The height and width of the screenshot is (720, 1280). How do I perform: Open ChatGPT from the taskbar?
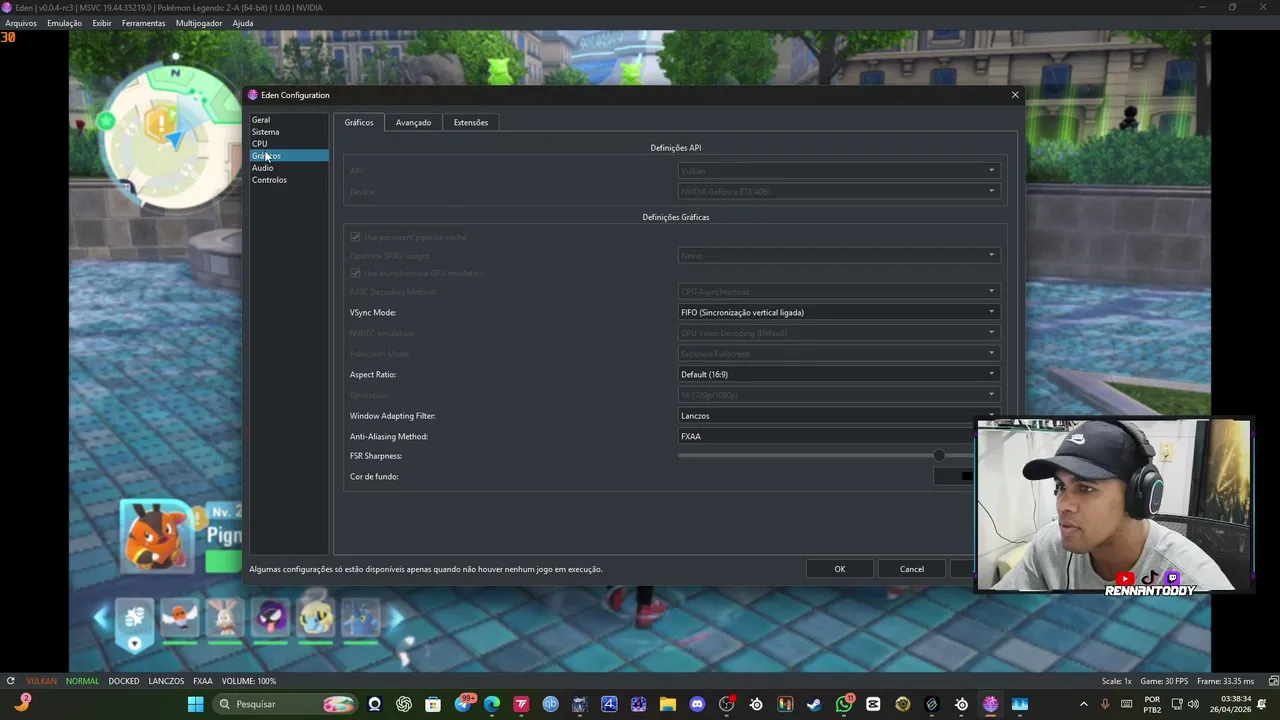(404, 704)
